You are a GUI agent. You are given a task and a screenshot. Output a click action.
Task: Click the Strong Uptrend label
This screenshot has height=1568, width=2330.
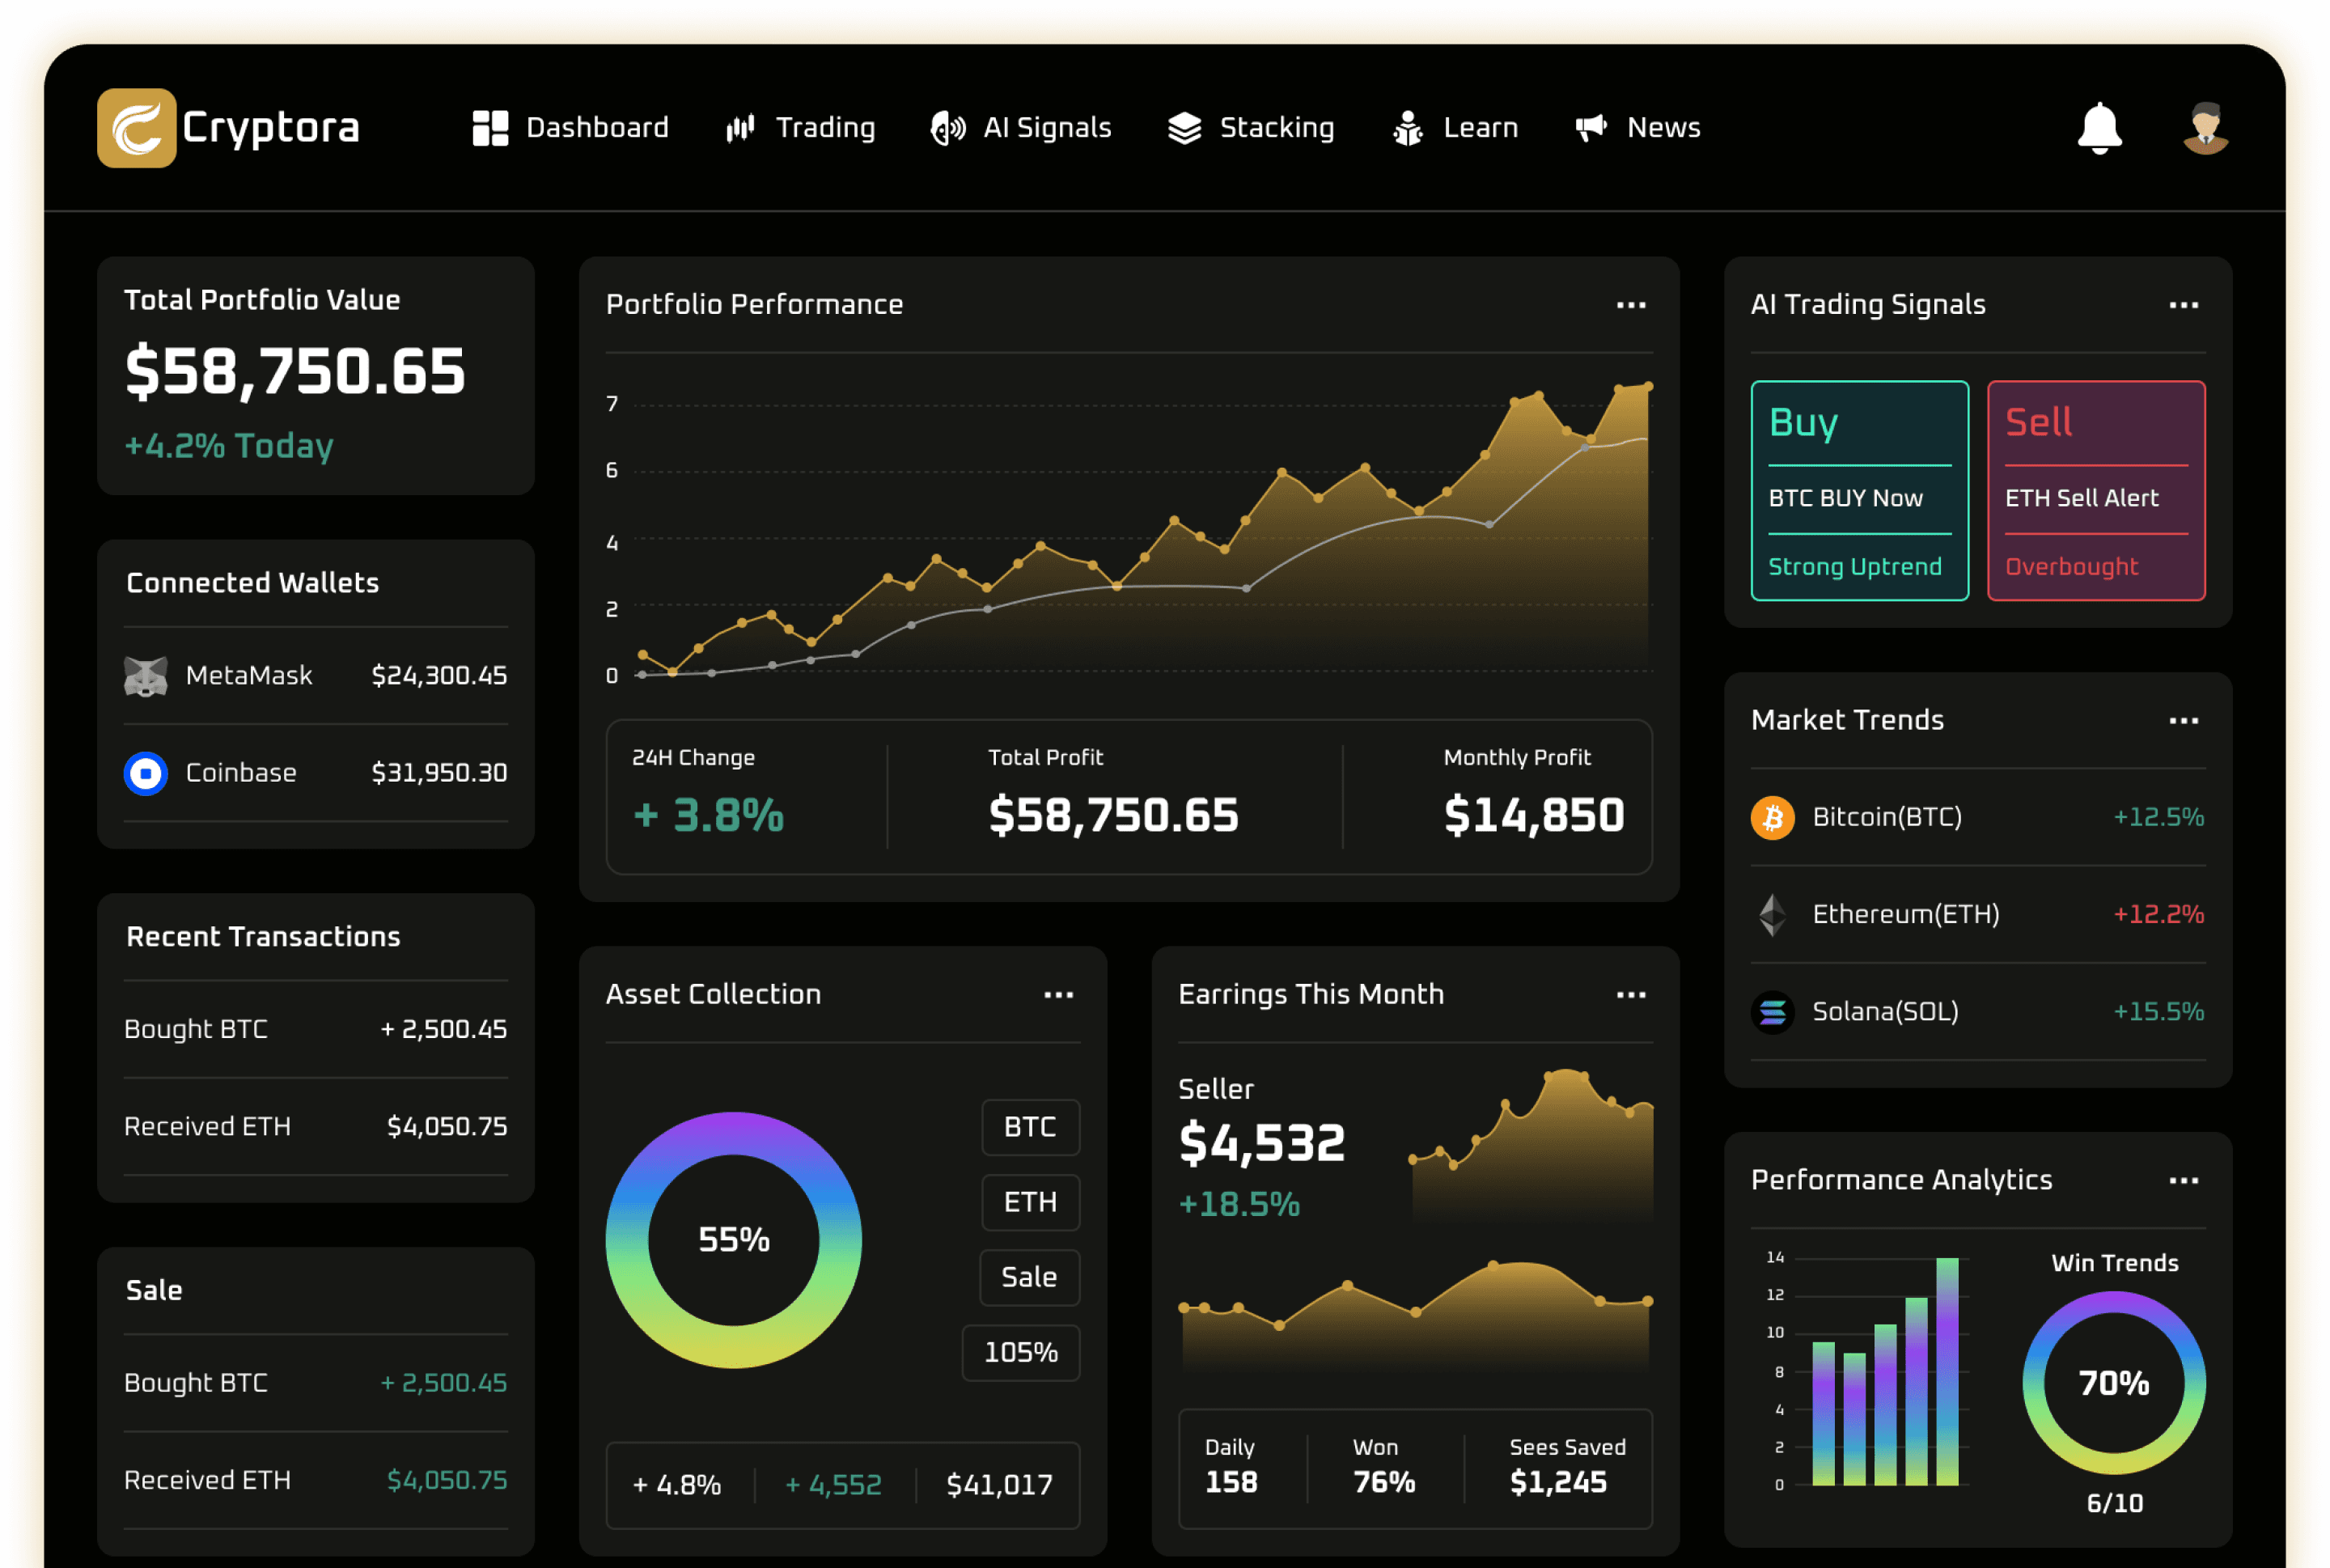tap(1854, 567)
